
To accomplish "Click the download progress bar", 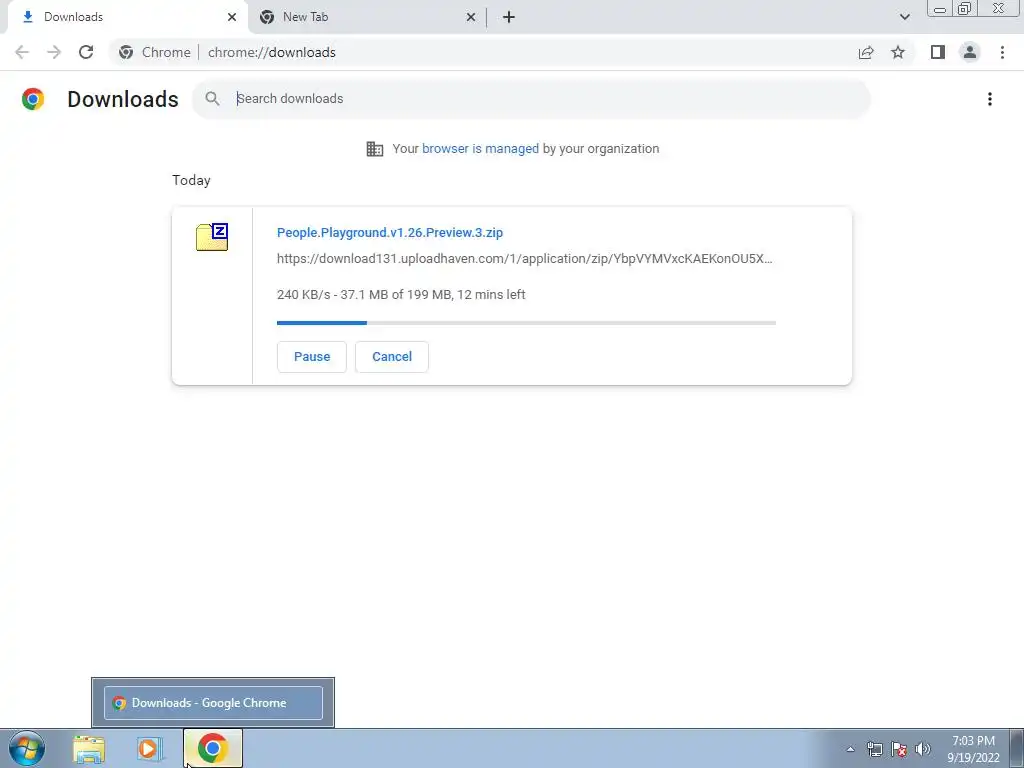I will [x=526, y=323].
